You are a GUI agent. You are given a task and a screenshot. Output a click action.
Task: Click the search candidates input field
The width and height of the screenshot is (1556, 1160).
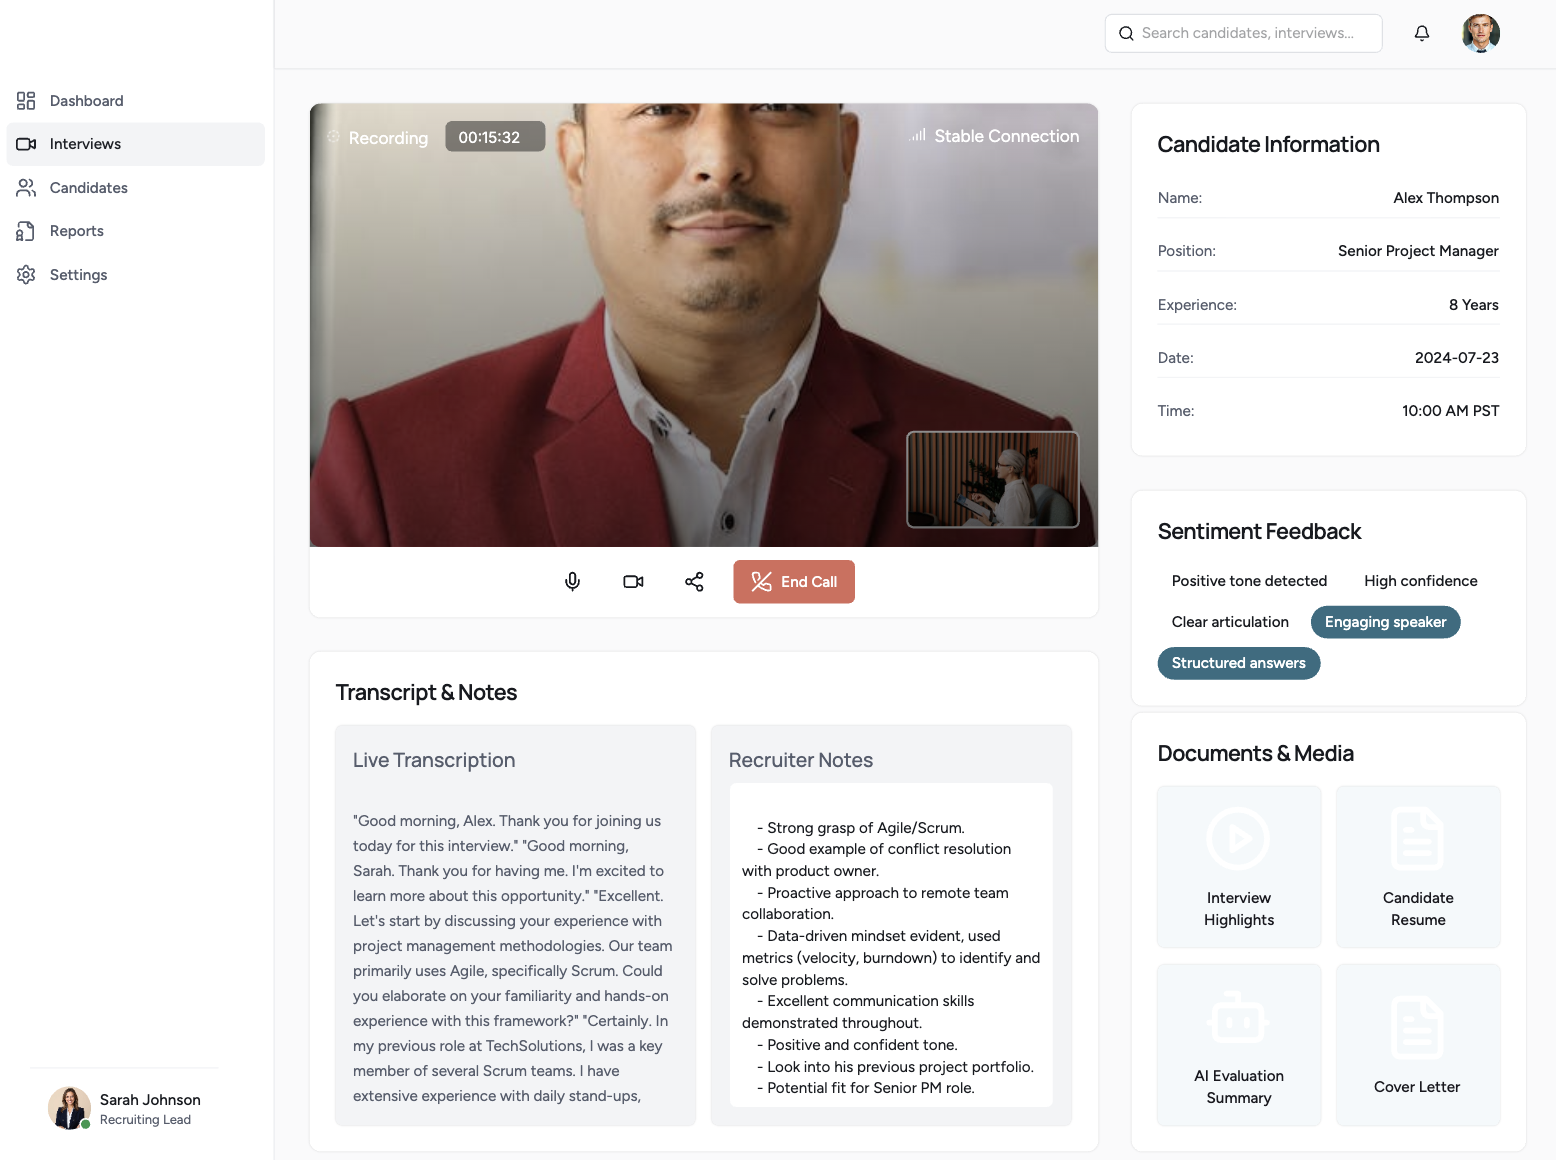click(1246, 33)
